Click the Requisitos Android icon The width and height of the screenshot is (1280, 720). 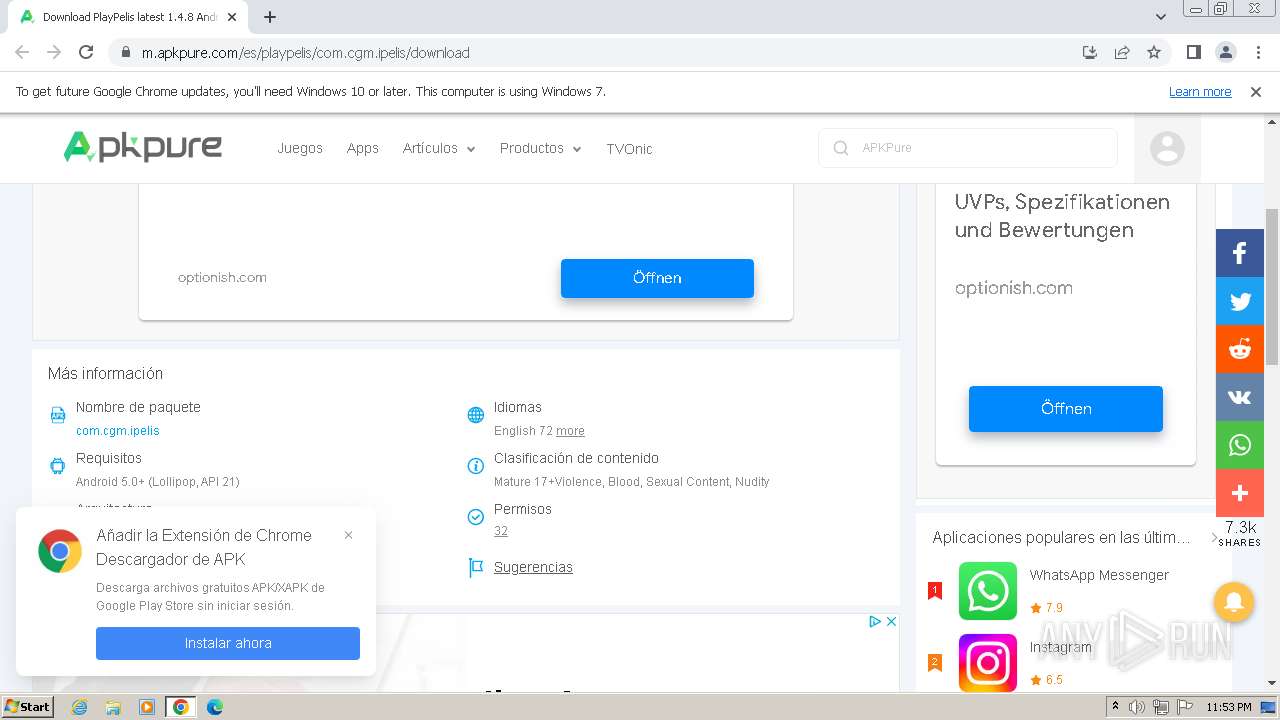point(58,466)
